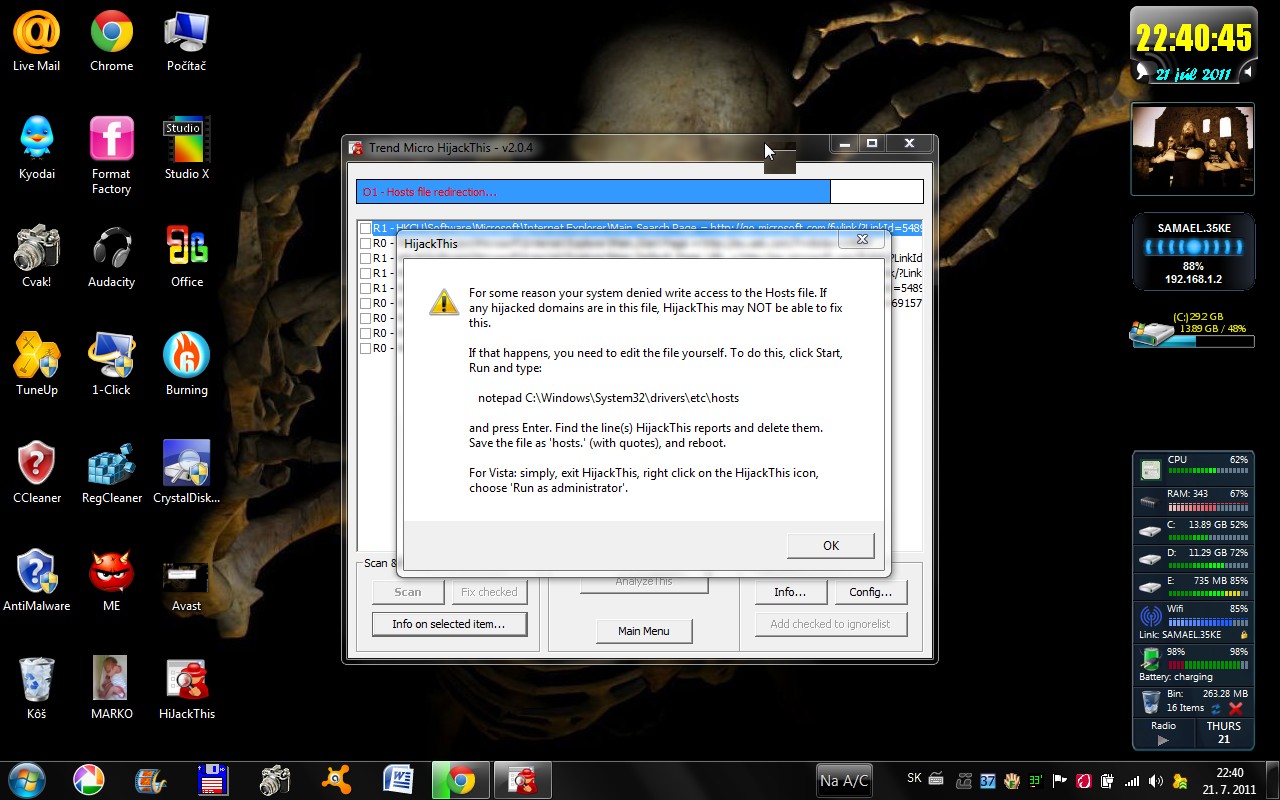
Task: Close the HijackThis warning dialog
Action: 861,240
